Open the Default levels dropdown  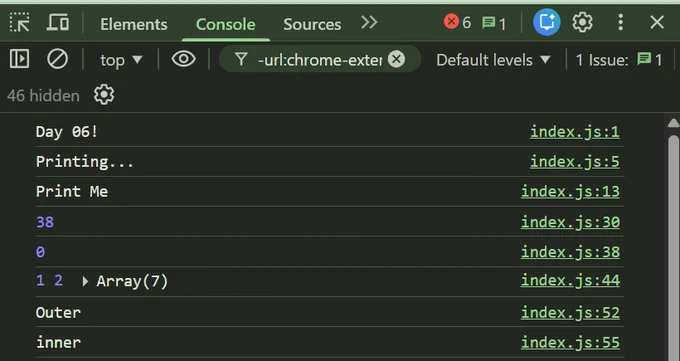coord(494,60)
